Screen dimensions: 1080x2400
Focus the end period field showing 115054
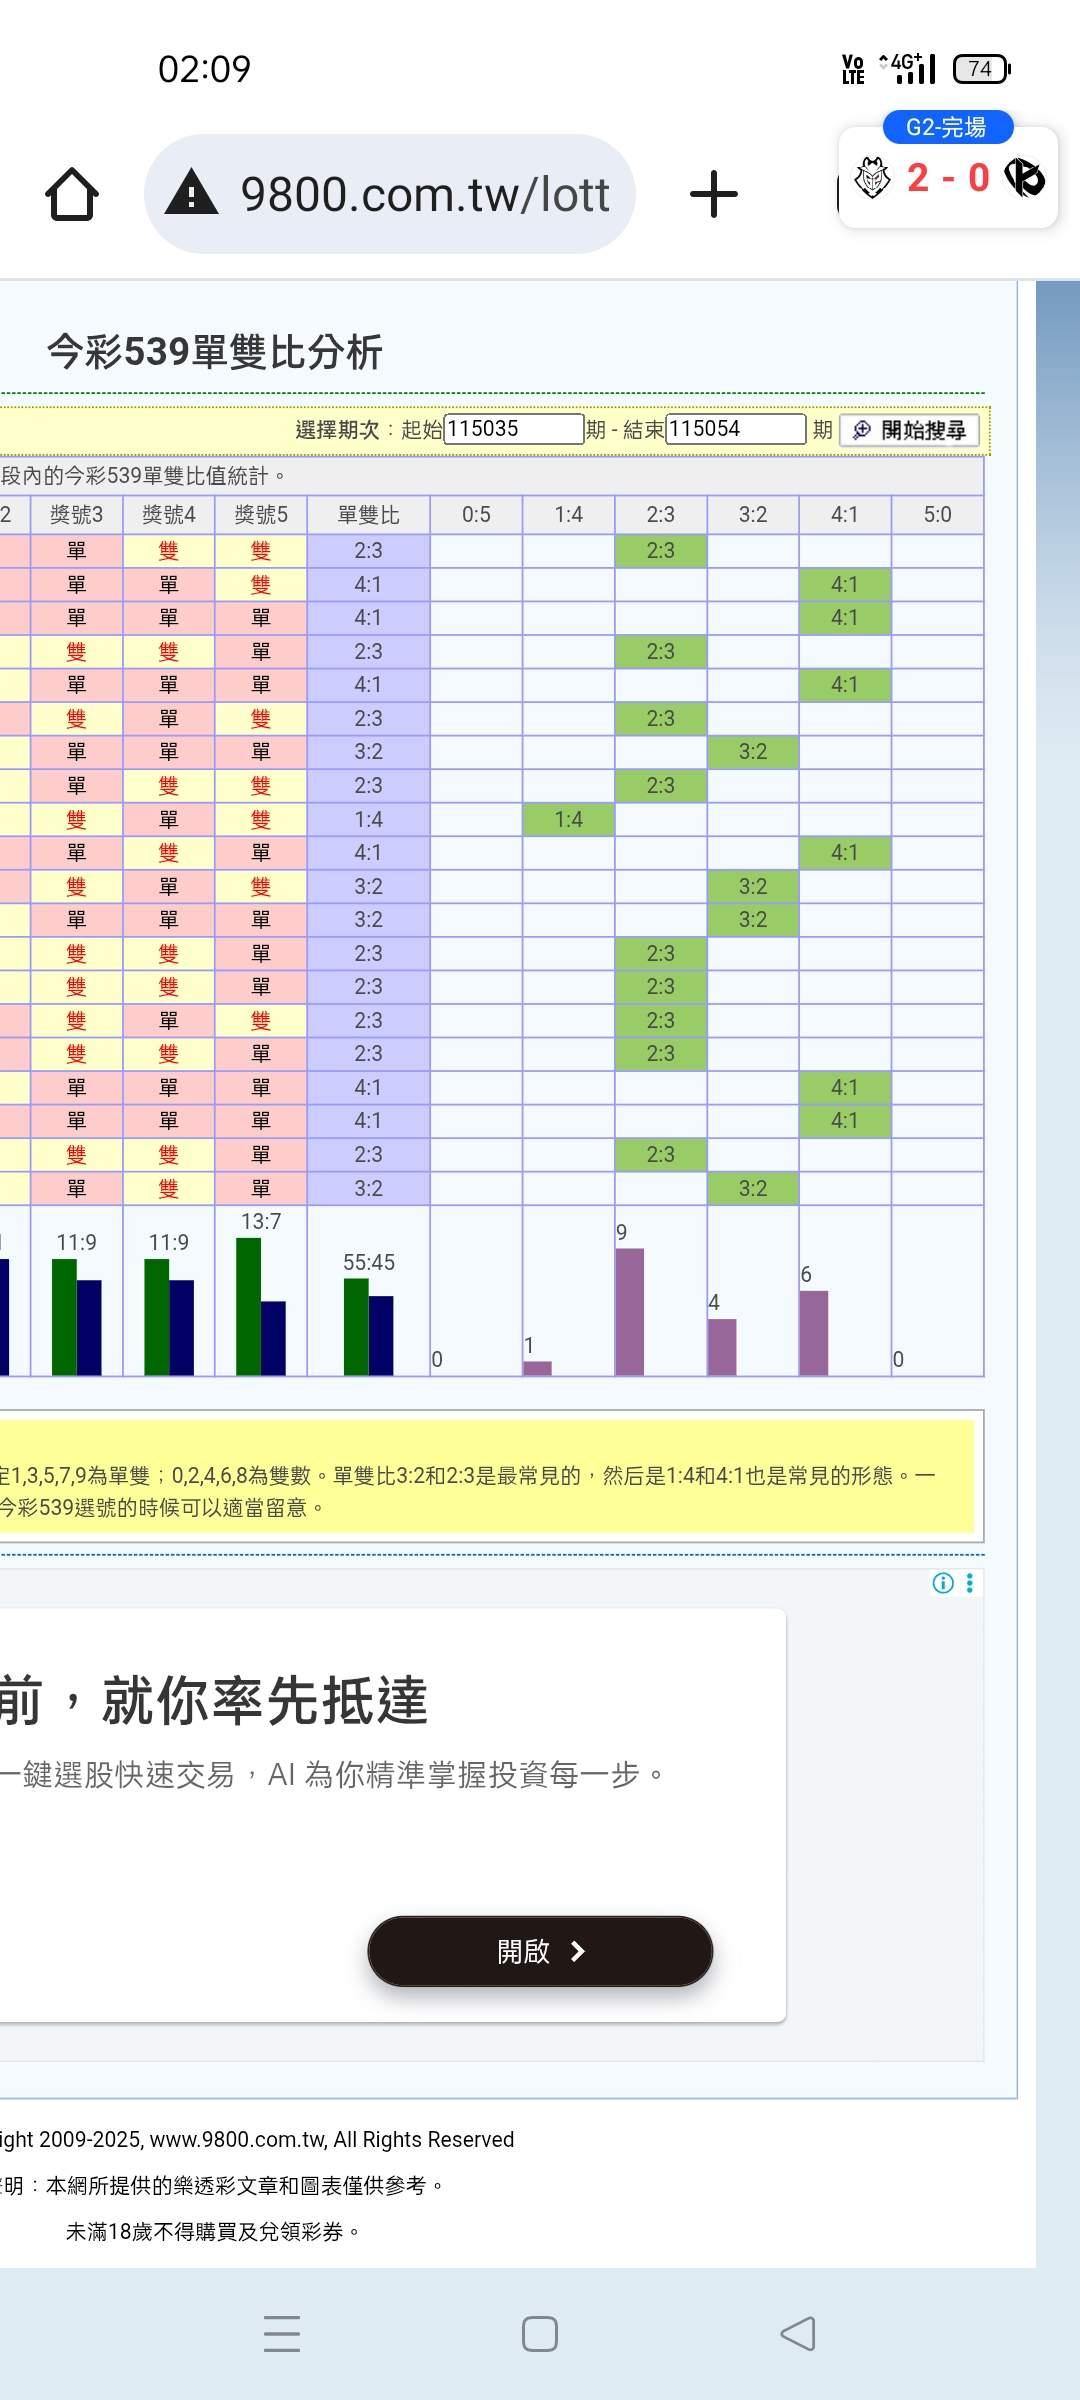tap(735, 429)
